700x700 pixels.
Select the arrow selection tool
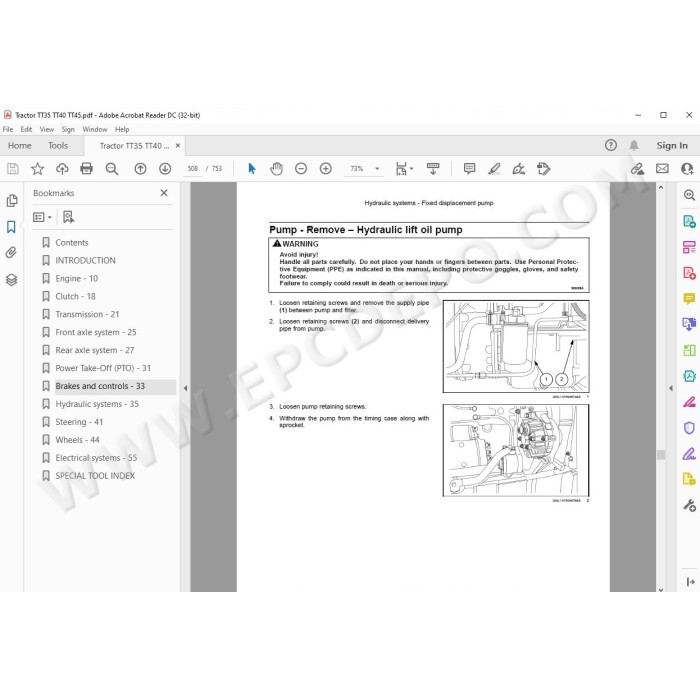[252, 169]
